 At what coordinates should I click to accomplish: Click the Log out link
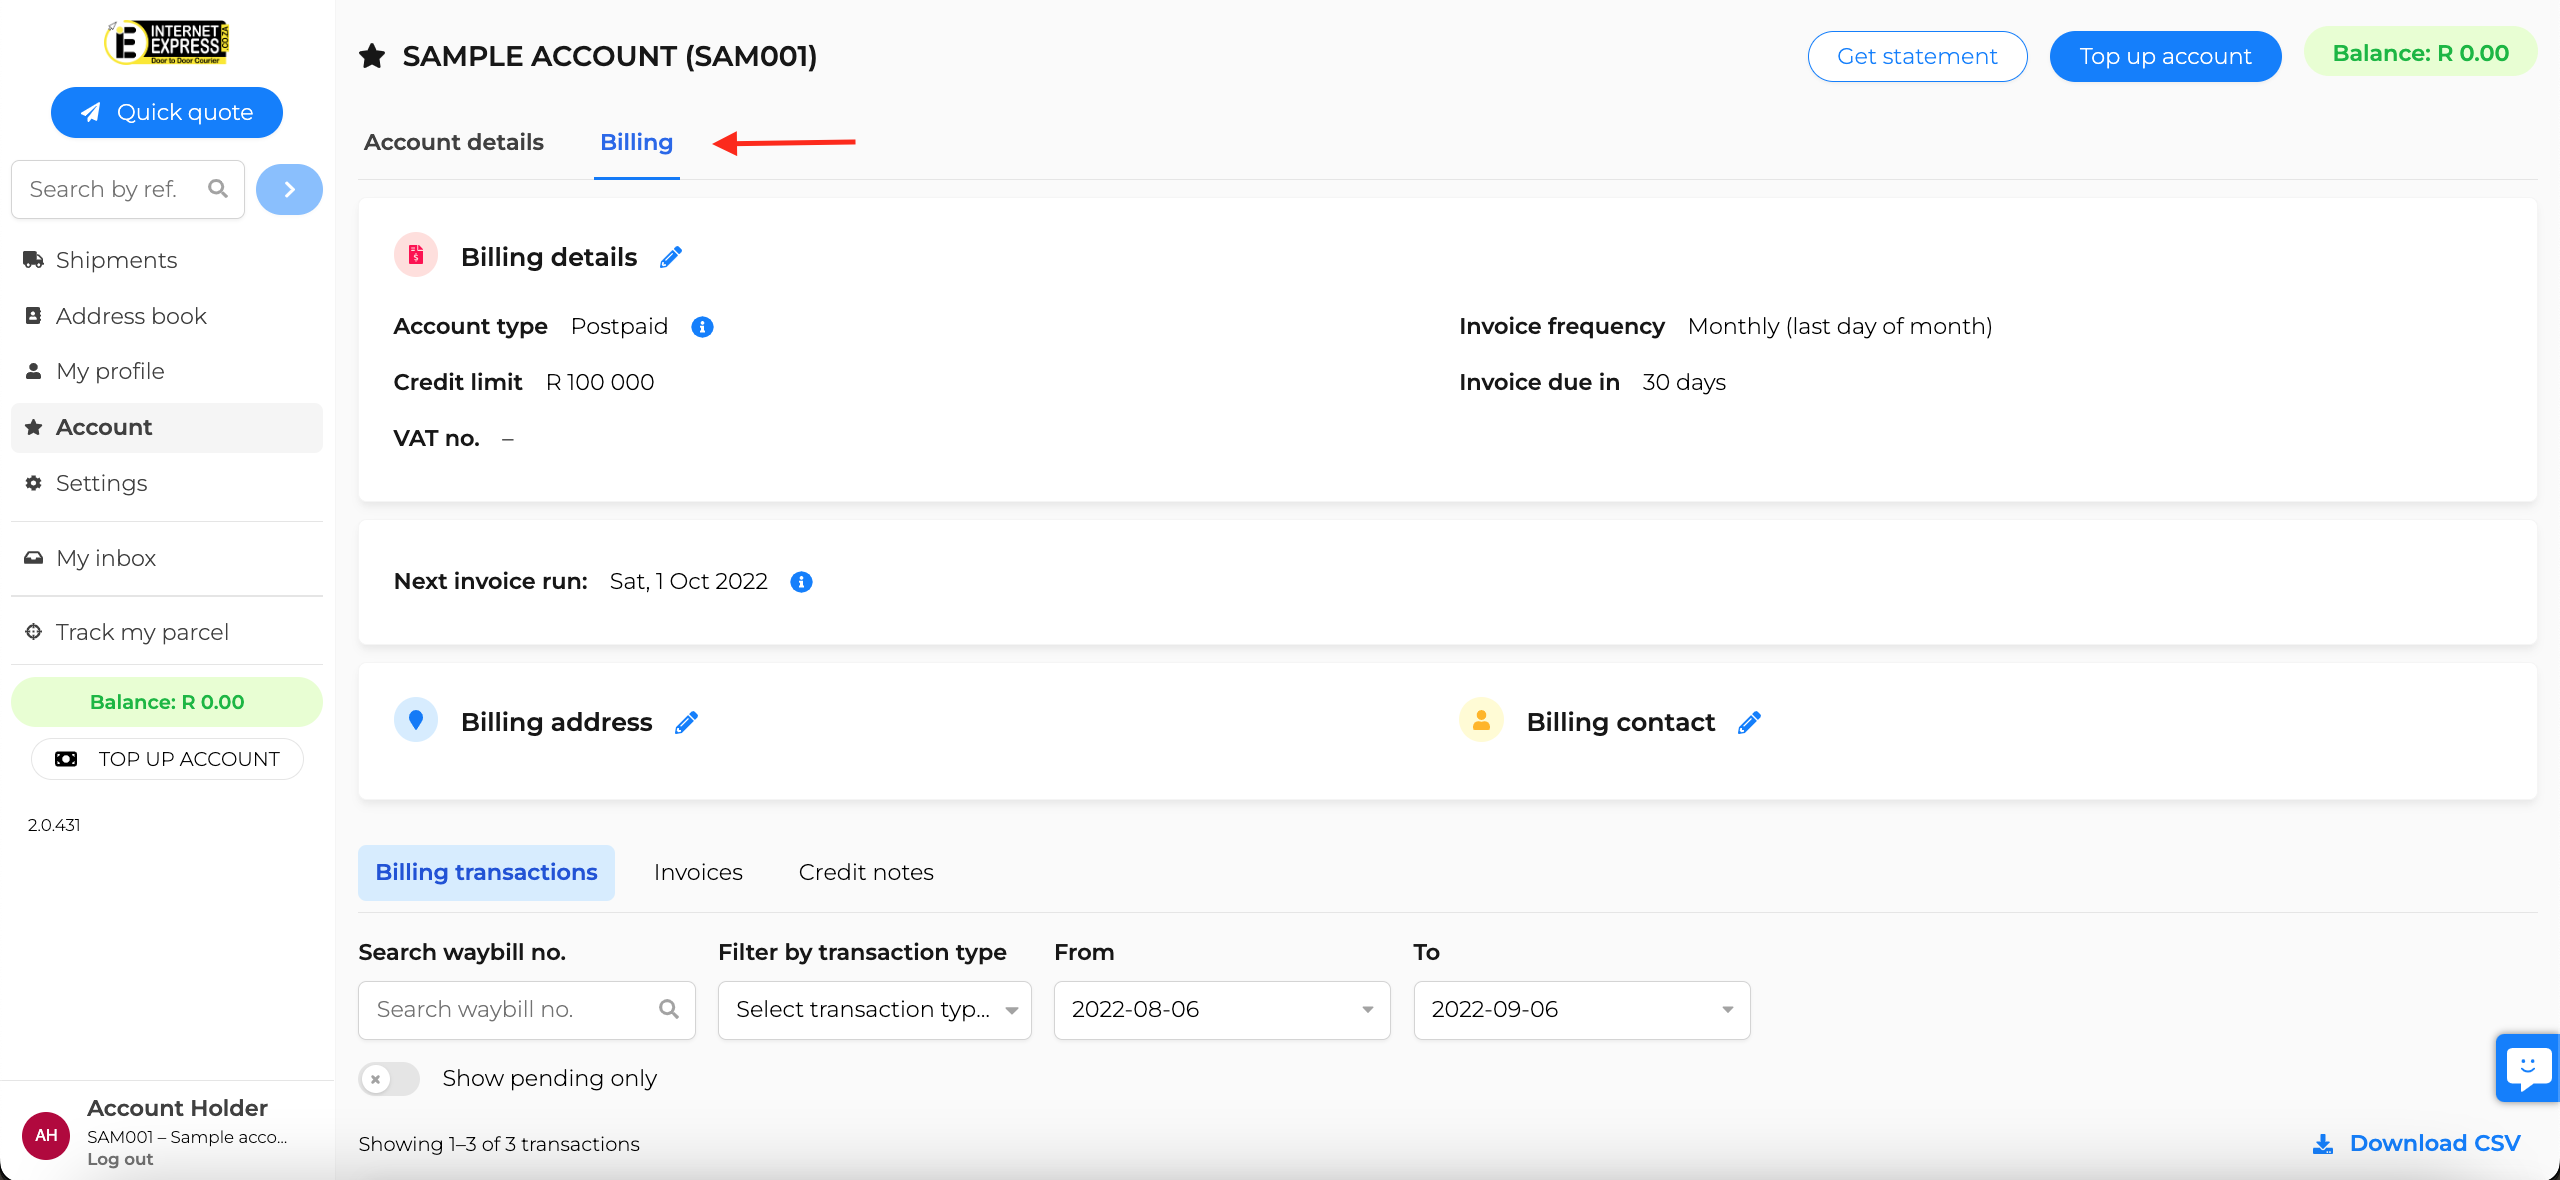120,1159
